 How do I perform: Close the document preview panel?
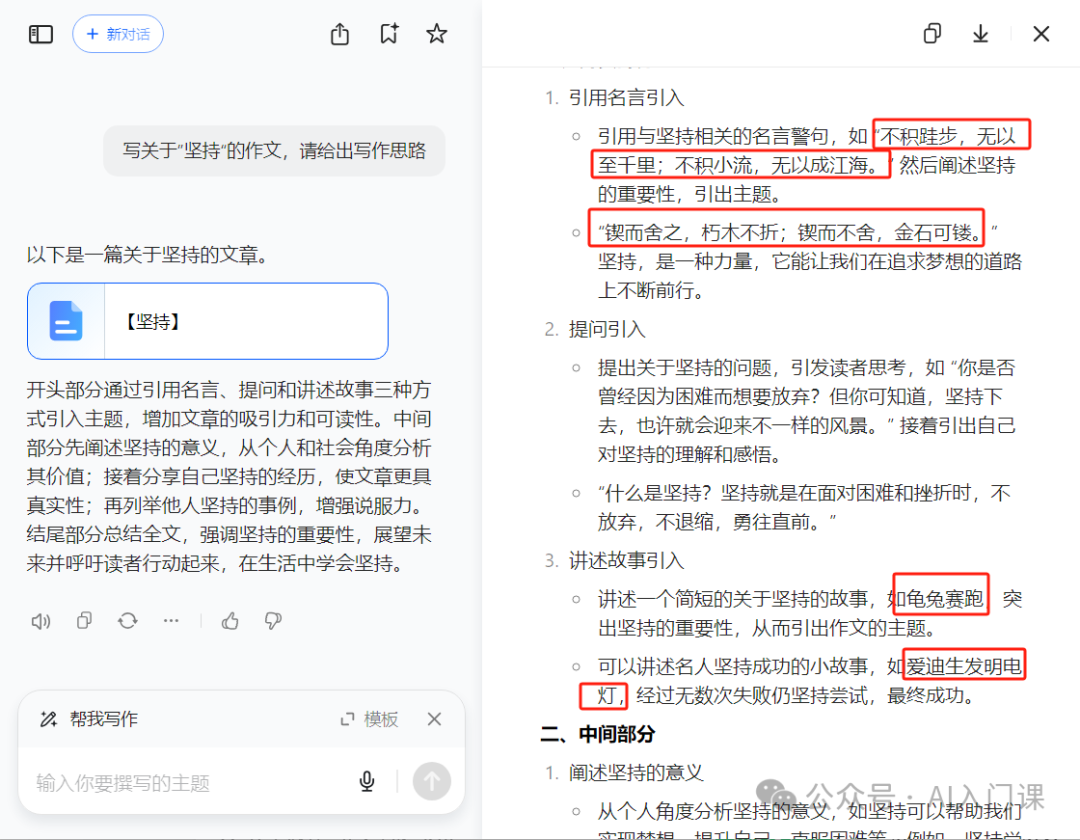1041,34
